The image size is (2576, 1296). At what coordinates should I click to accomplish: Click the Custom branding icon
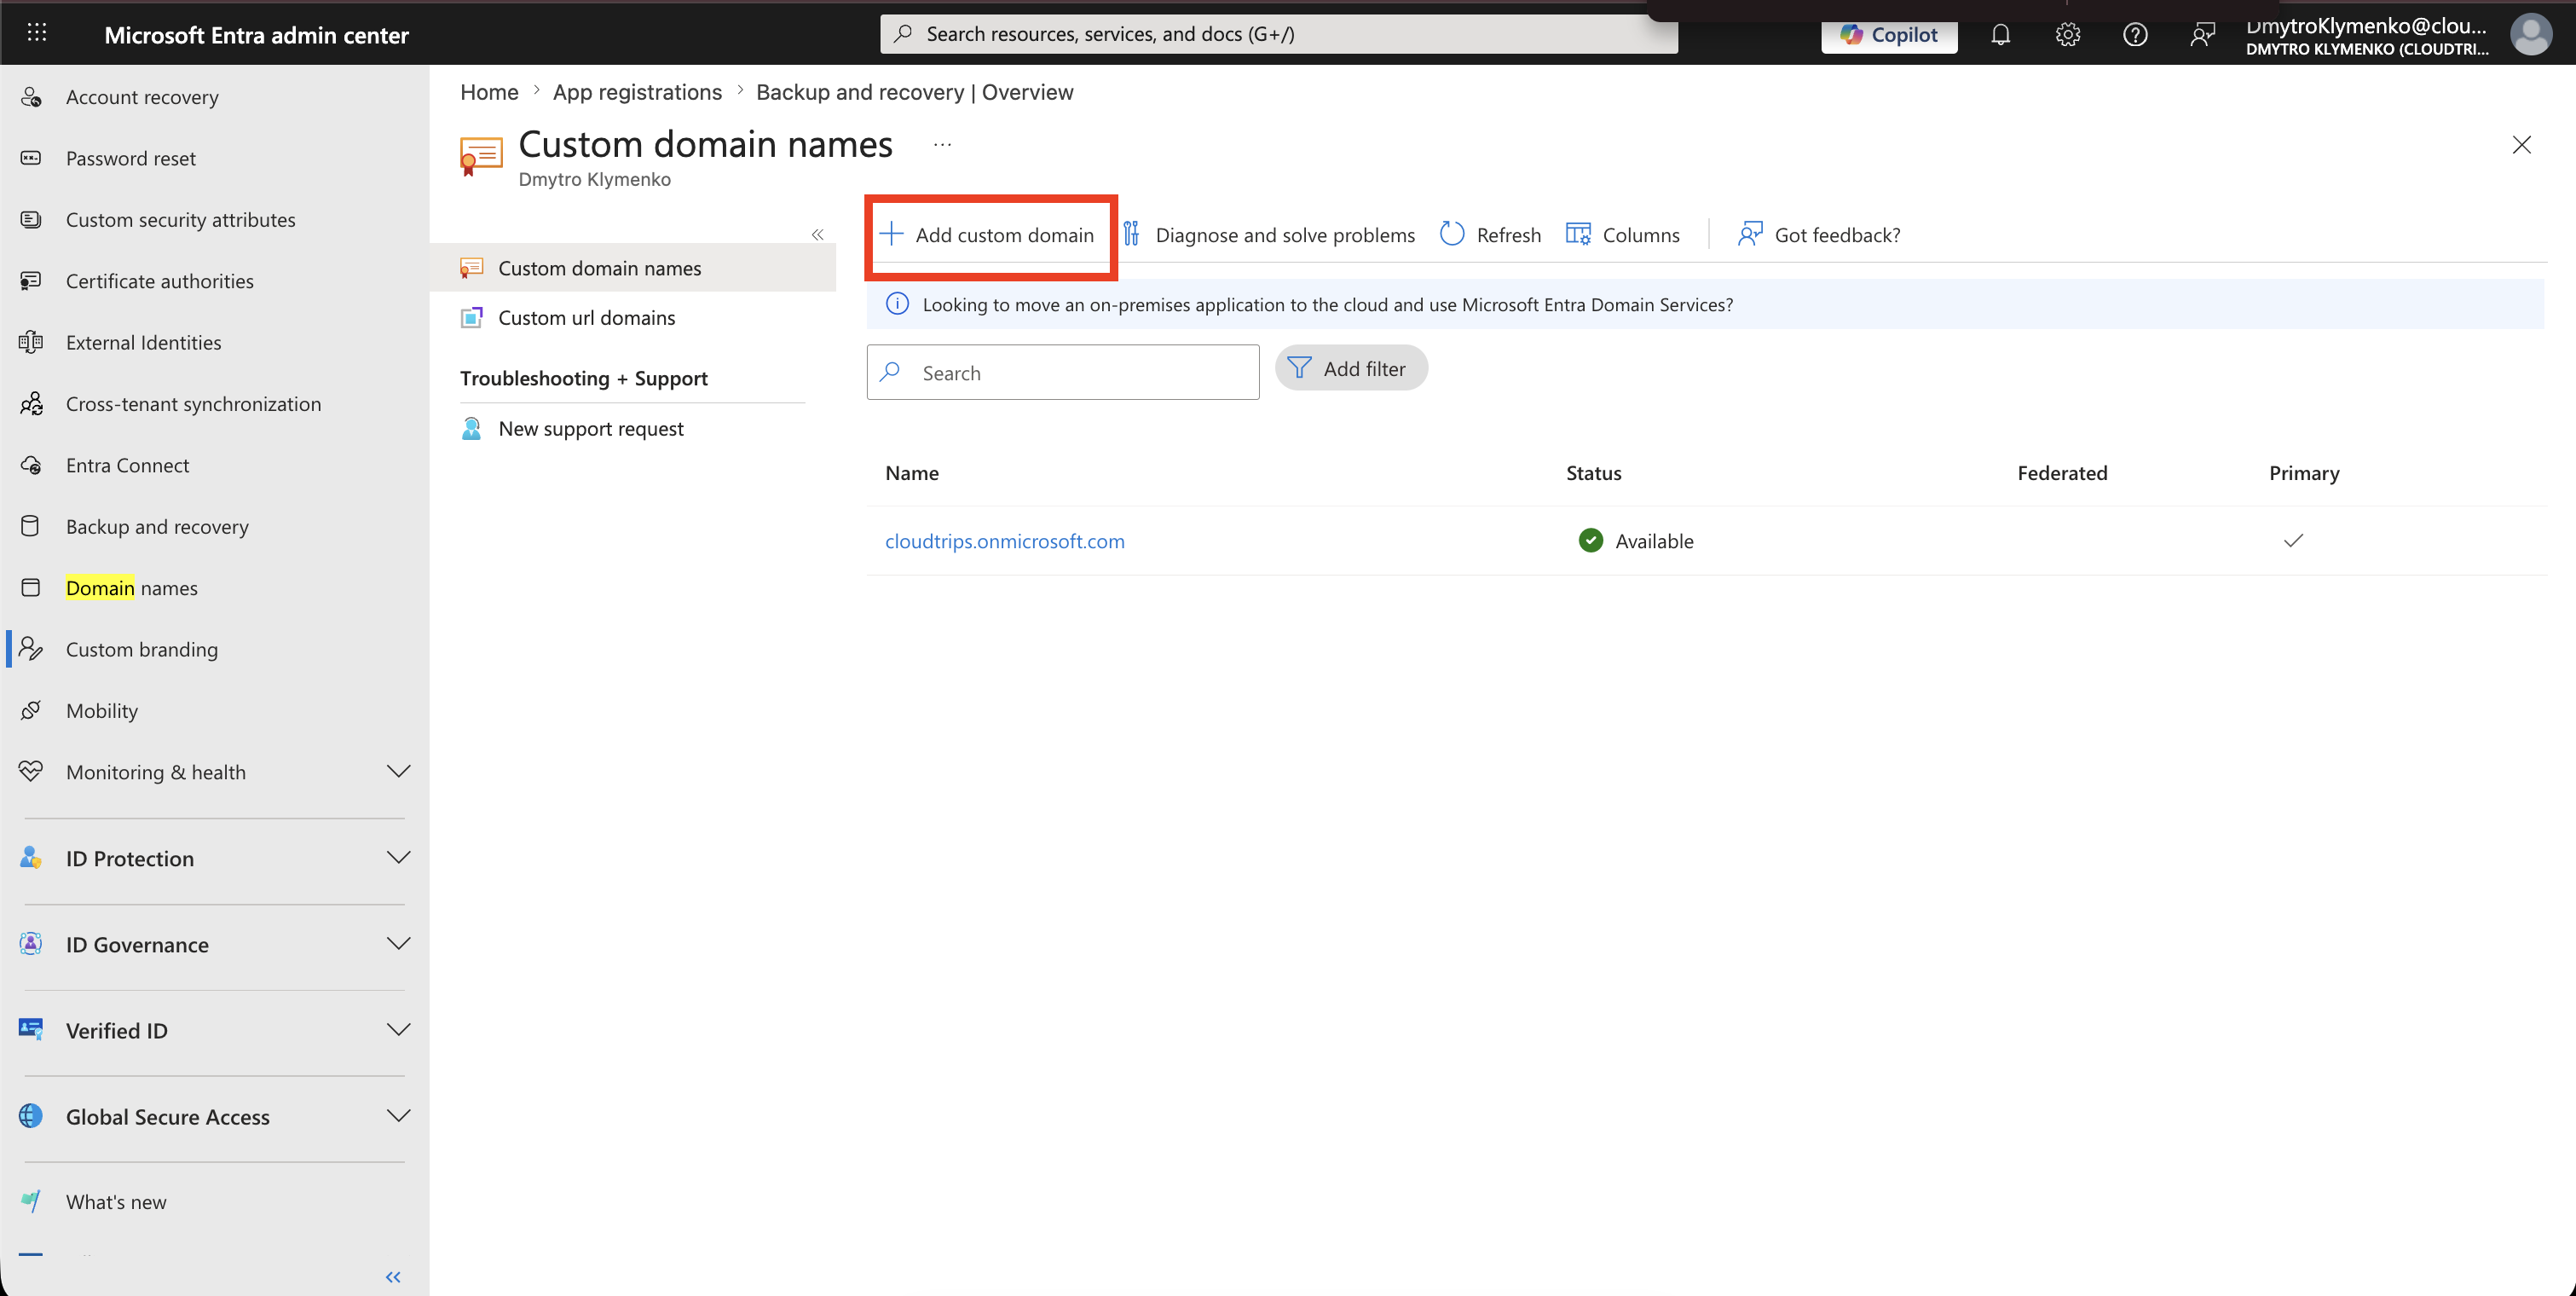point(31,649)
